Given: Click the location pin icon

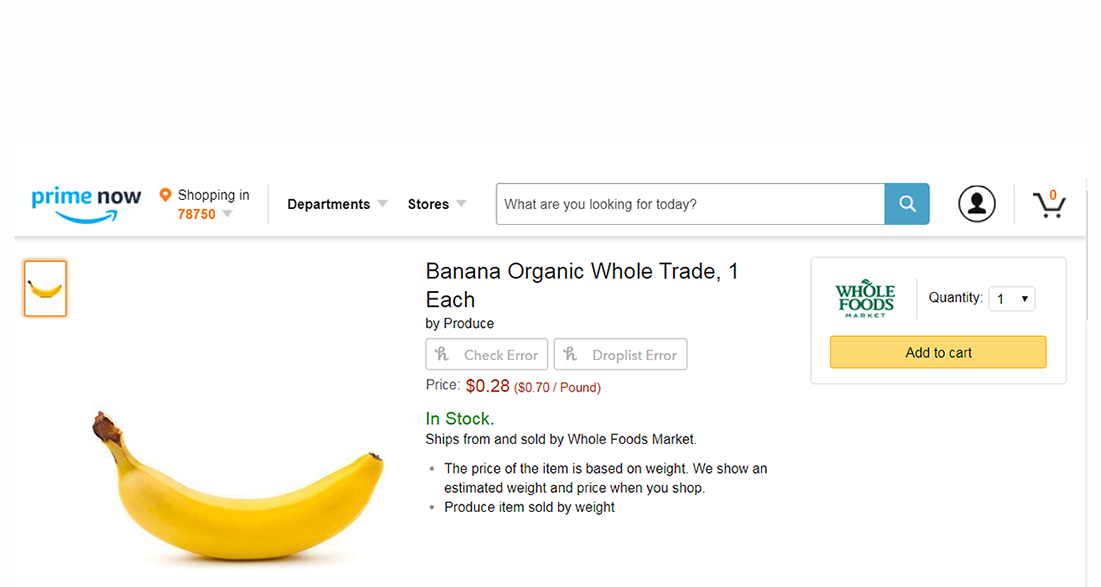Looking at the screenshot, I should 166,194.
